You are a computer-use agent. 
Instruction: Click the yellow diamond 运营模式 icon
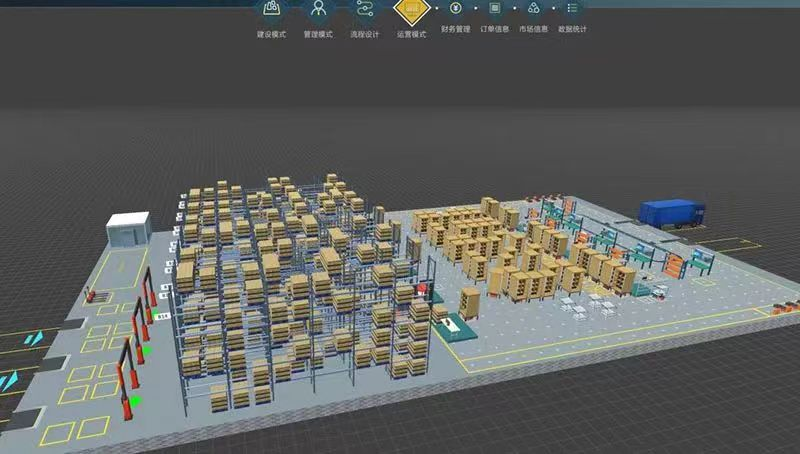tap(411, 10)
